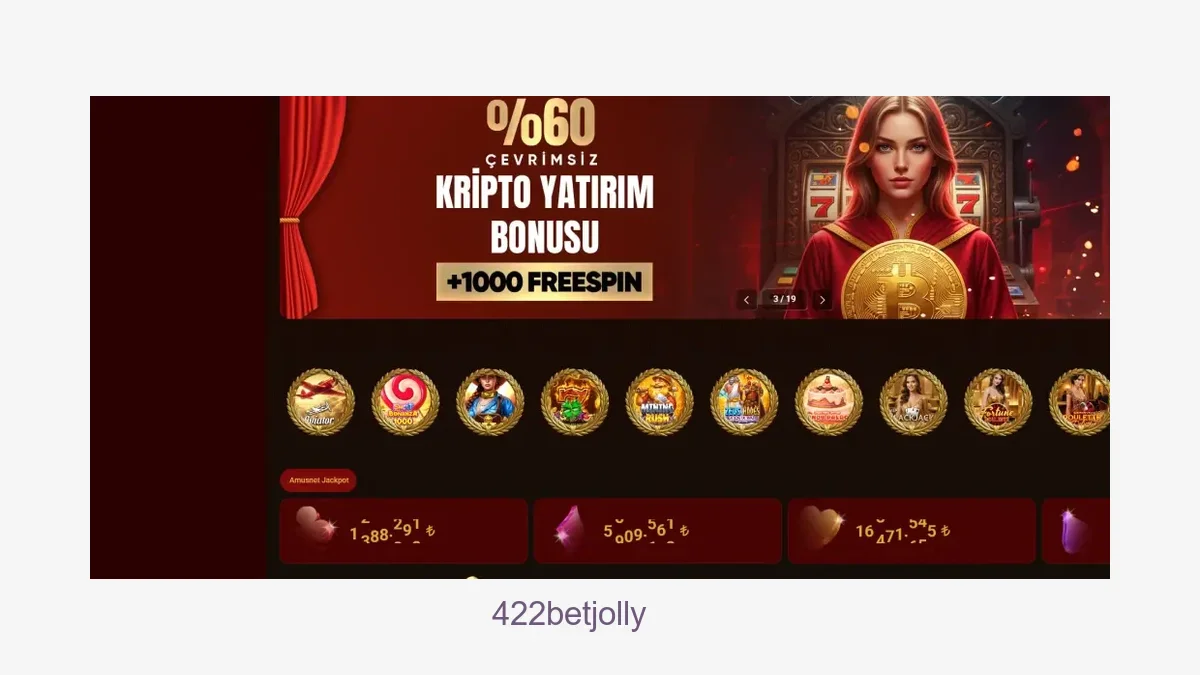Open the 422betjolly caption link
This screenshot has width=1200, height=675.
coord(569,614)
